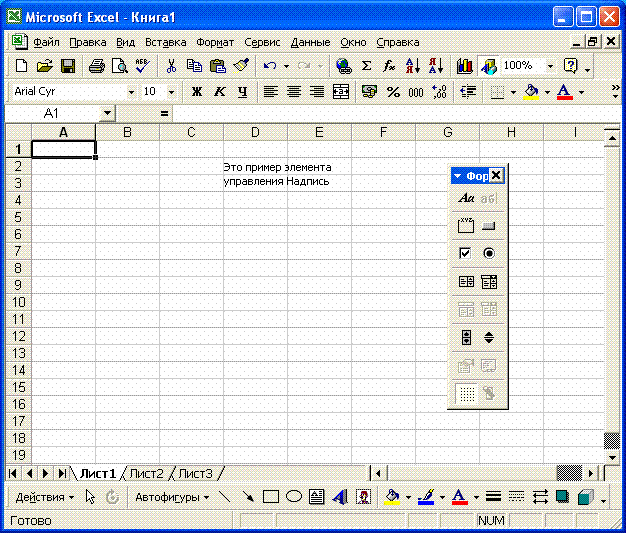Open the Drawing toolbar icon
The image size is (626, 533).
pos(488,65)
